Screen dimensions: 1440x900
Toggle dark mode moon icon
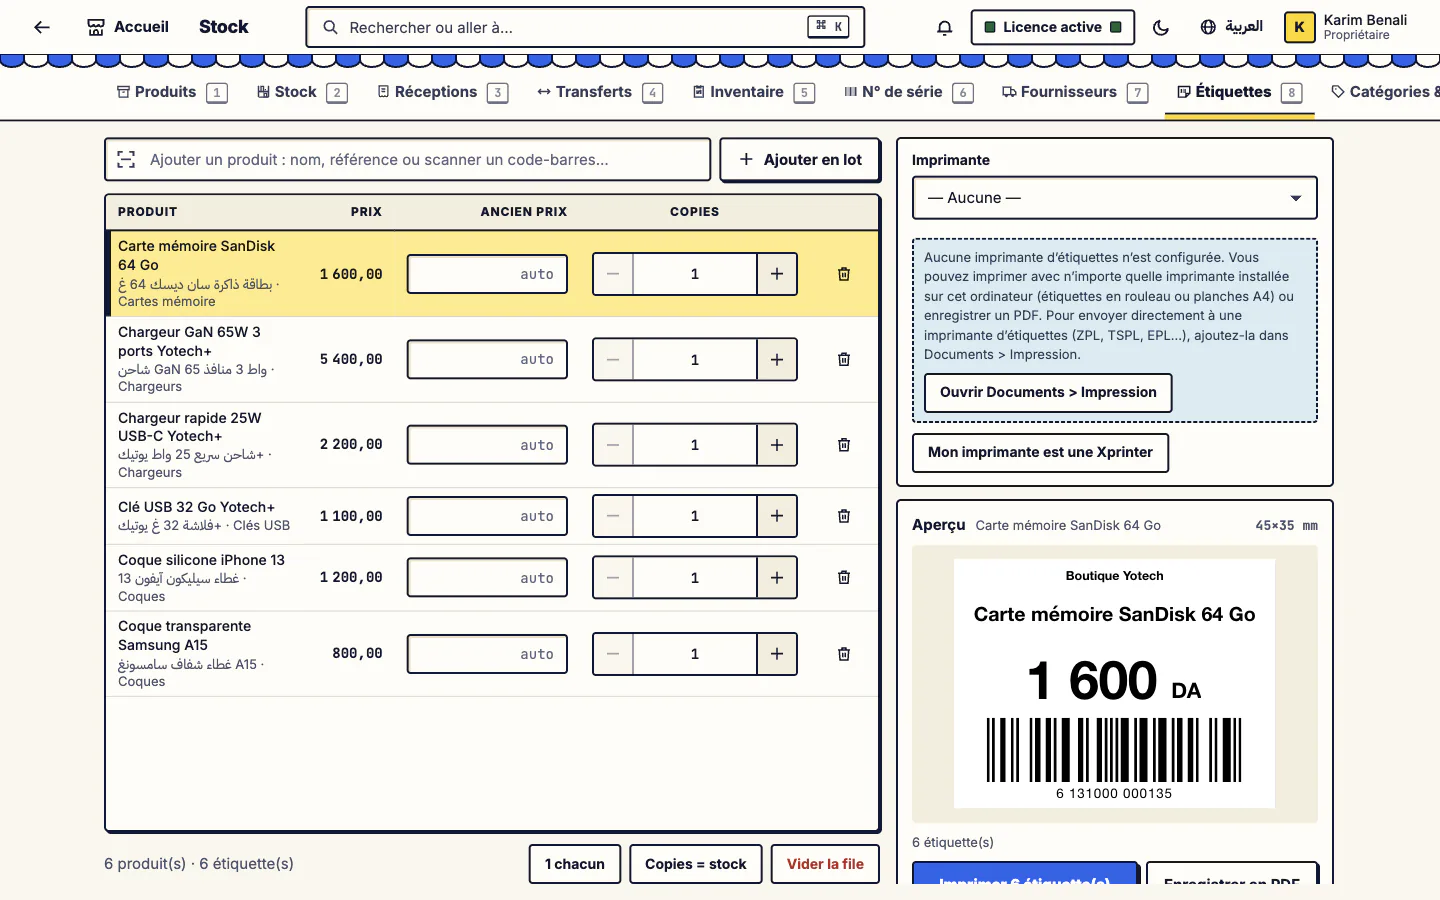[x=1161, y=27]
